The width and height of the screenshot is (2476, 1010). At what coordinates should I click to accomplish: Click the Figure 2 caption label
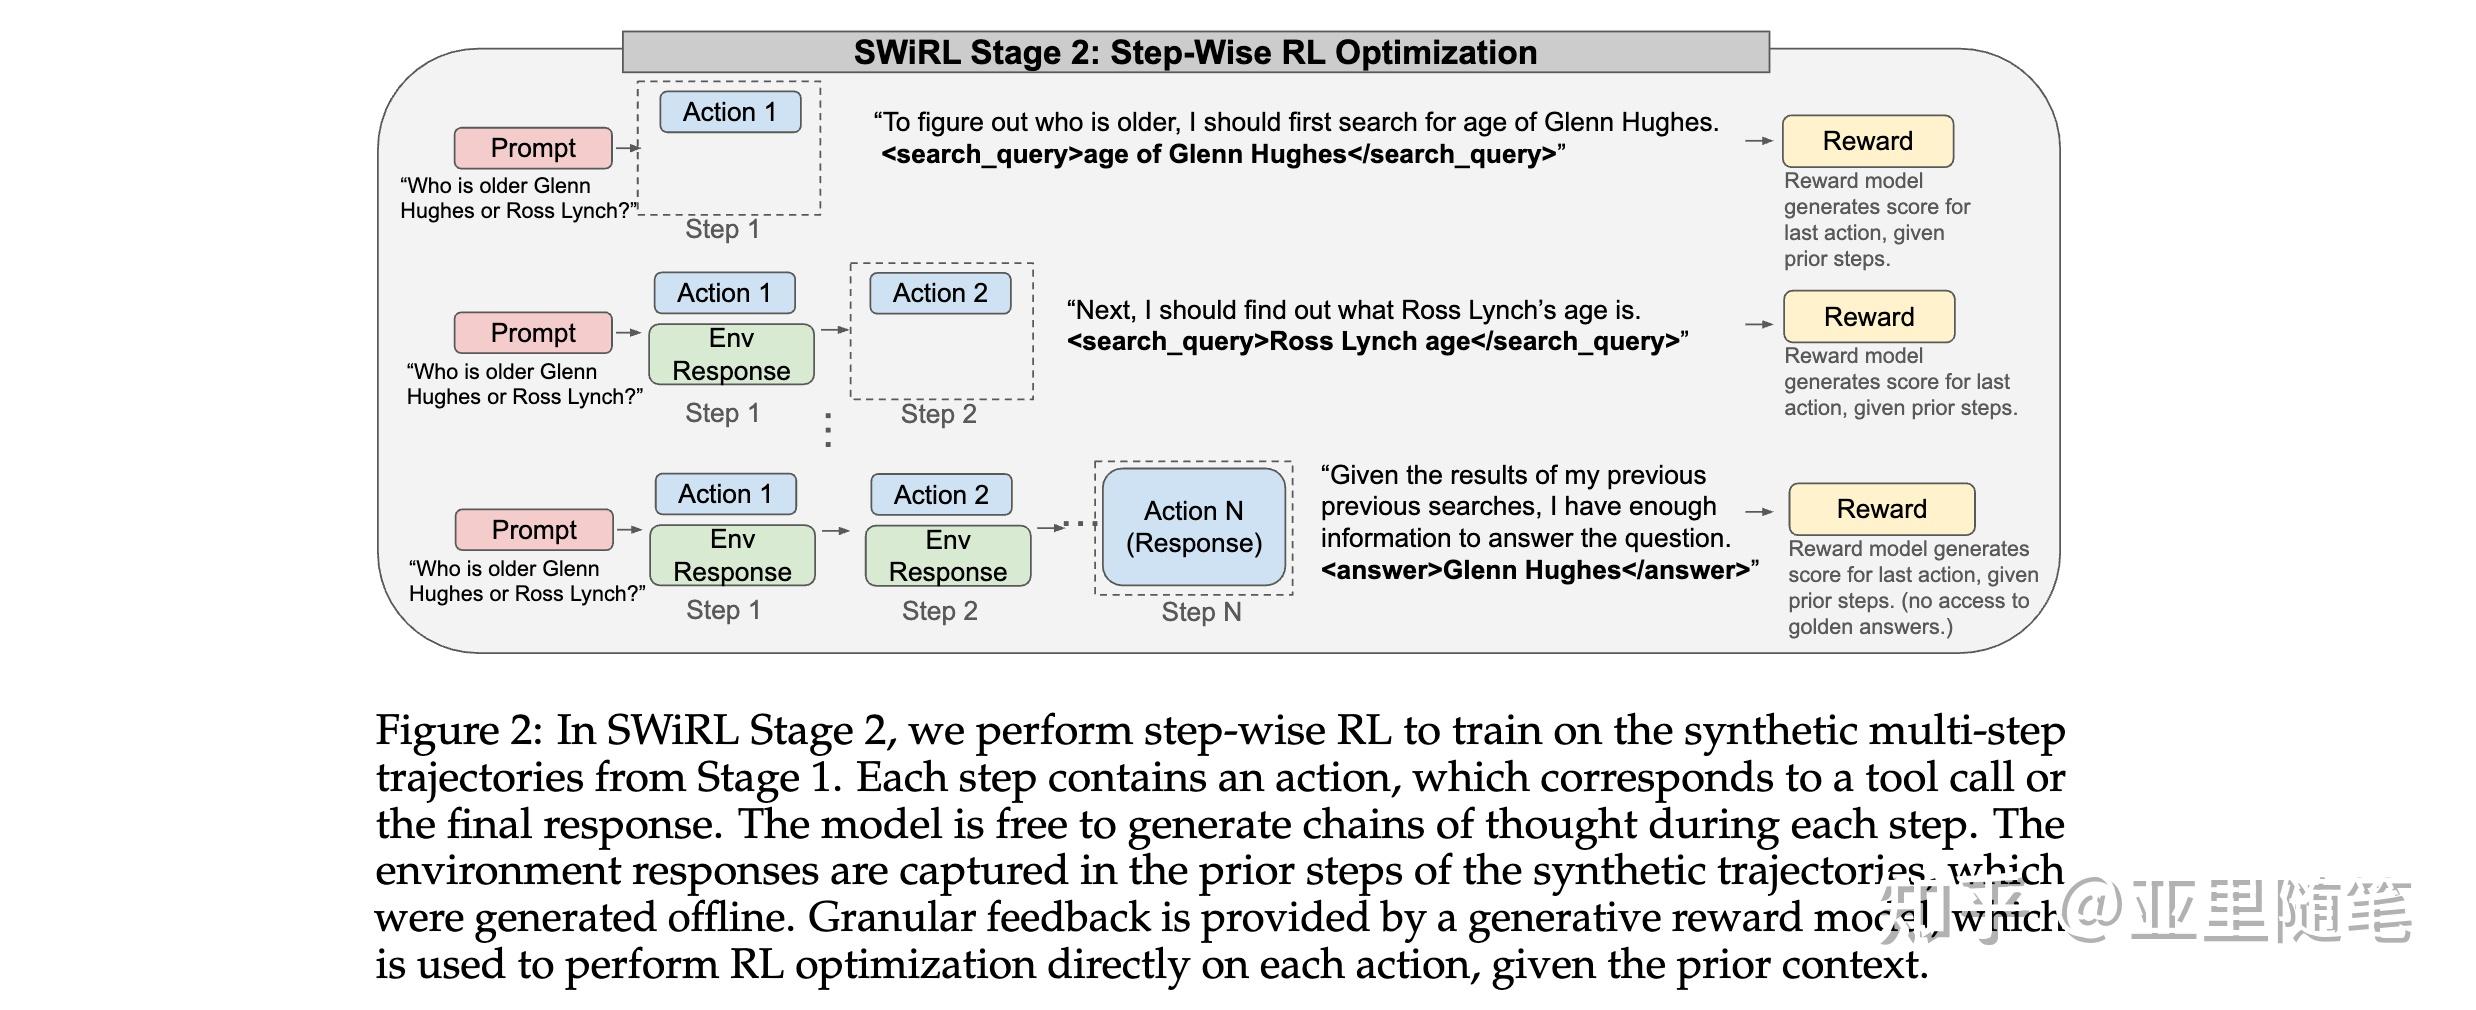458,731
